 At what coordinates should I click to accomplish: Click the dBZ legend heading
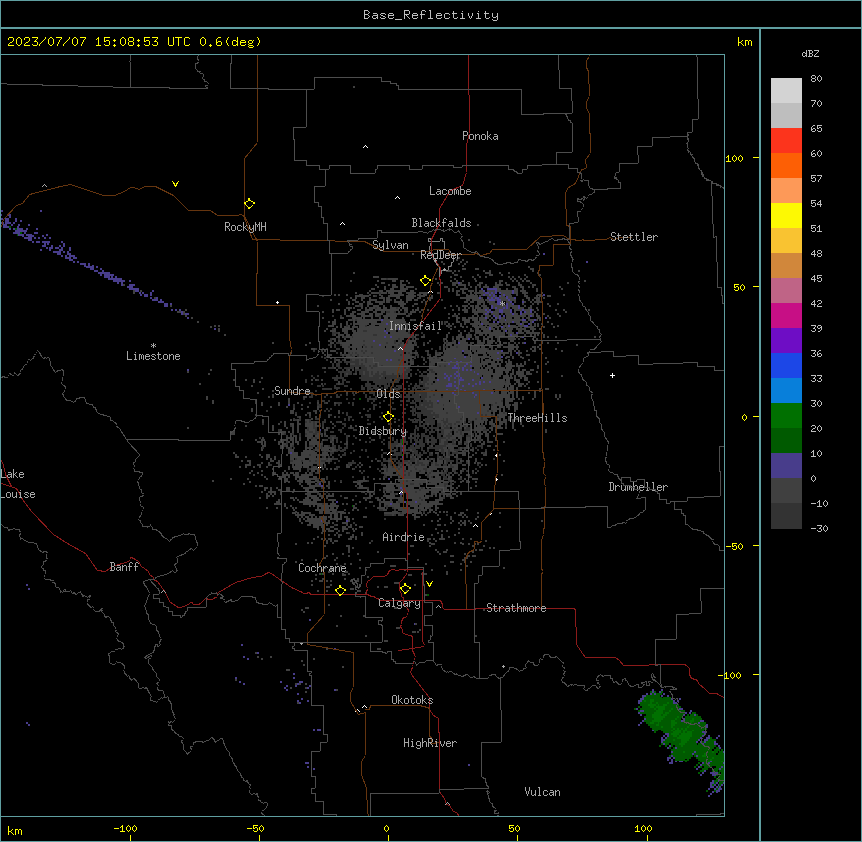810,53
